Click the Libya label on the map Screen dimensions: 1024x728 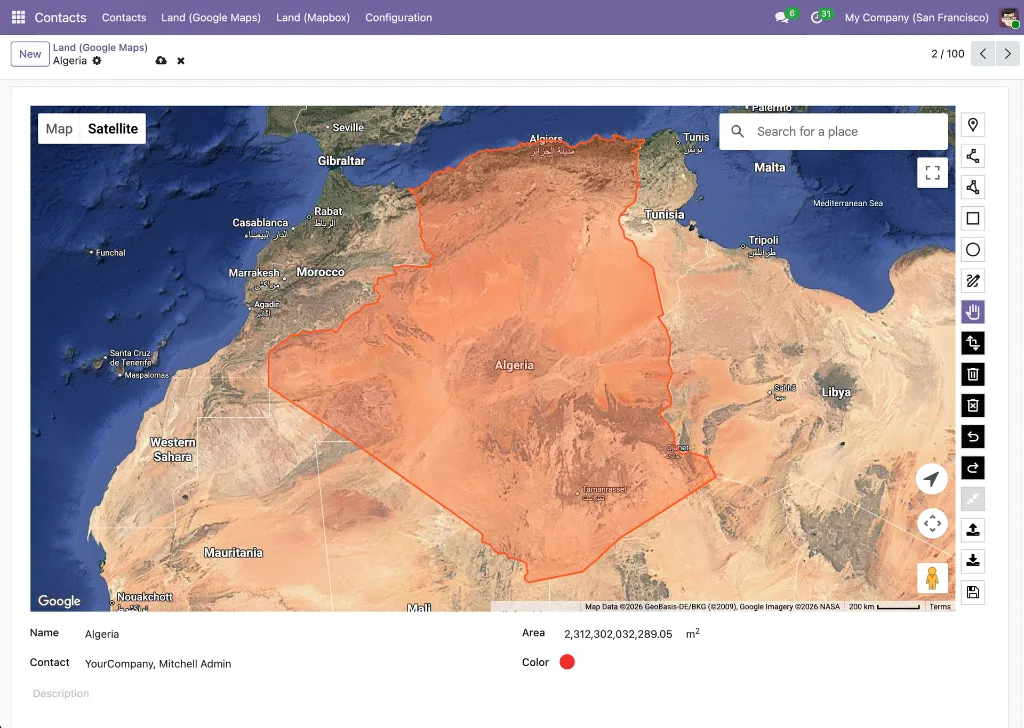[x=836, y=392]
